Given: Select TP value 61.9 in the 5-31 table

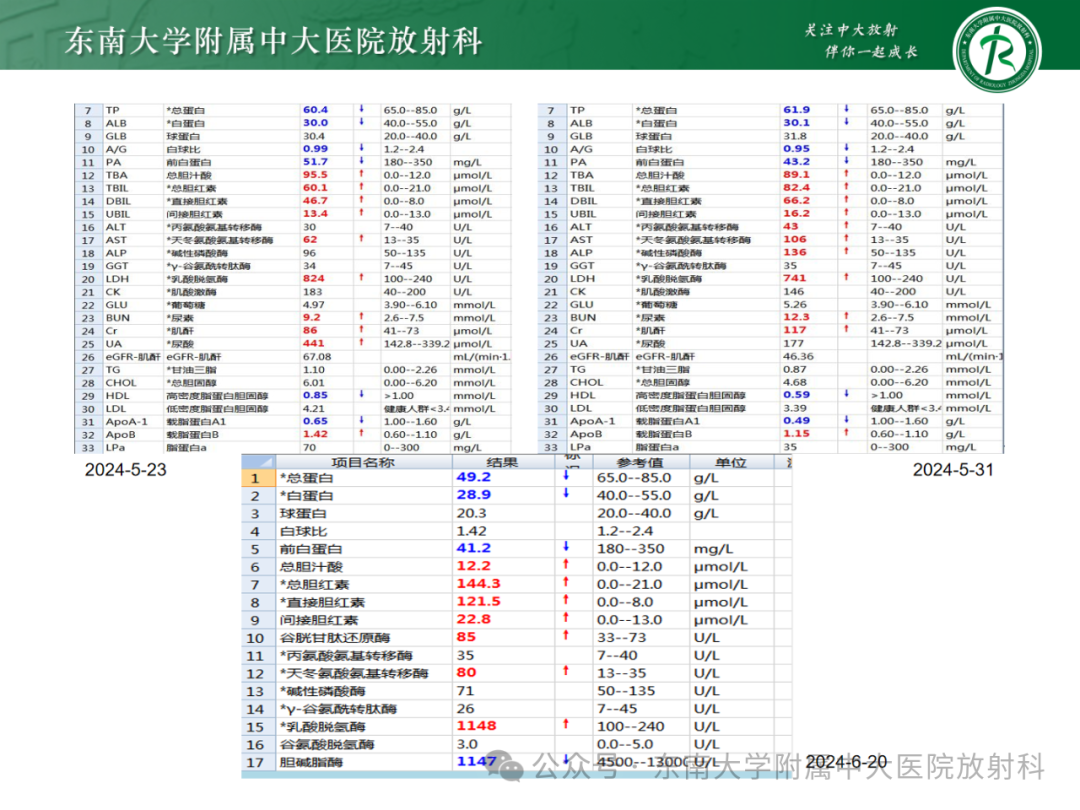Looking at the screenshot, I should coord(796,110).
